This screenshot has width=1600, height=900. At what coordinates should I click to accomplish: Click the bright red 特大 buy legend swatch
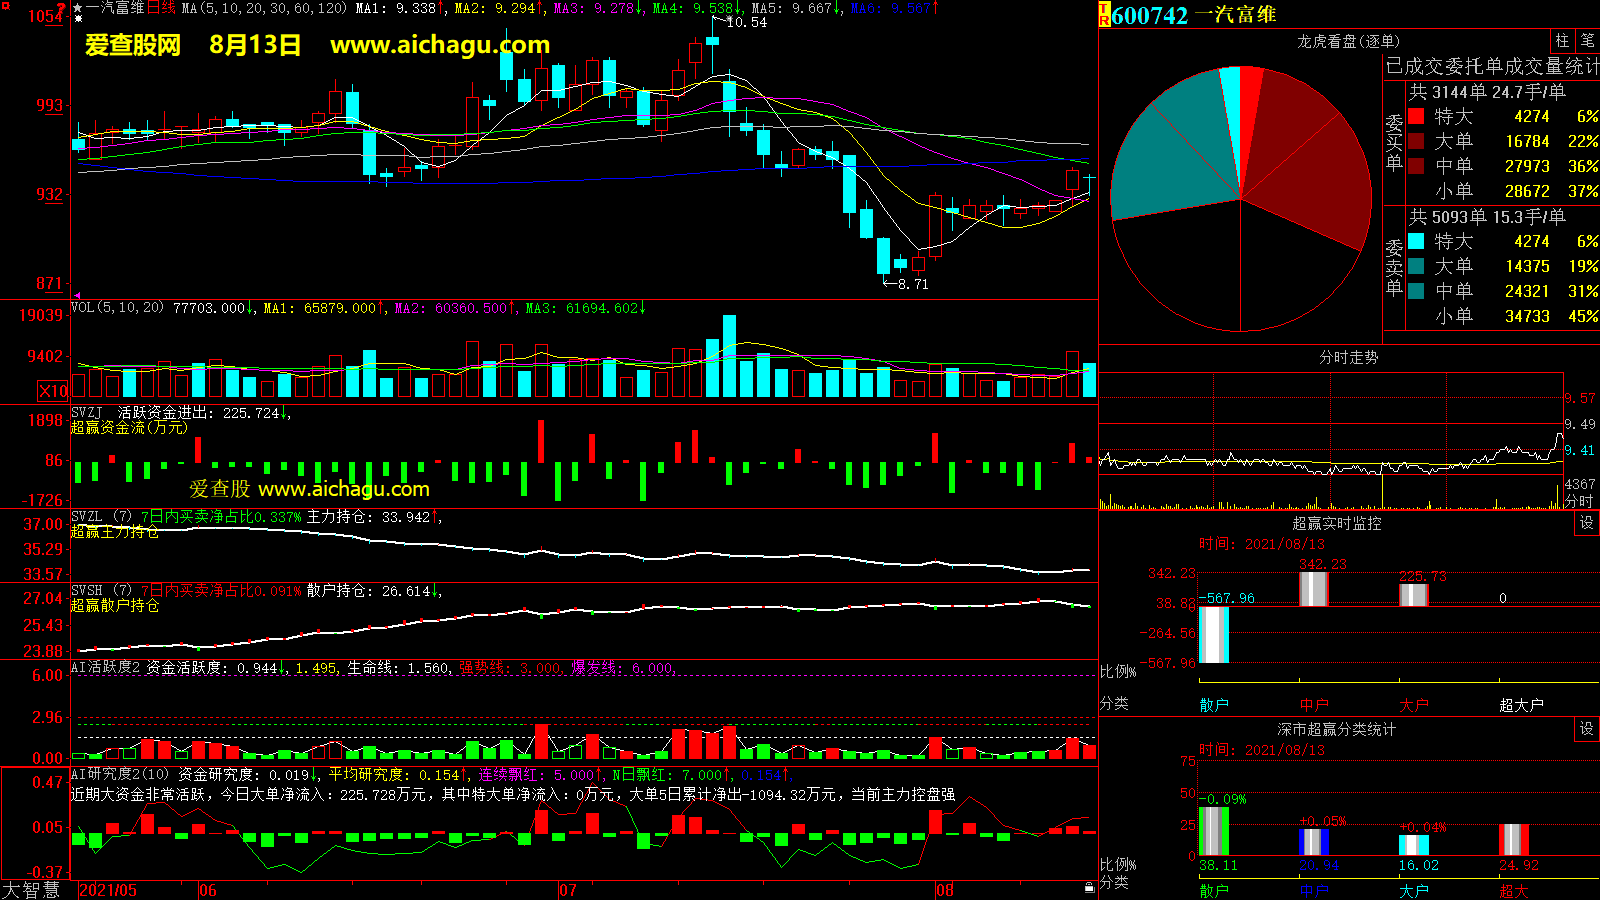(x=1416, y=116)
